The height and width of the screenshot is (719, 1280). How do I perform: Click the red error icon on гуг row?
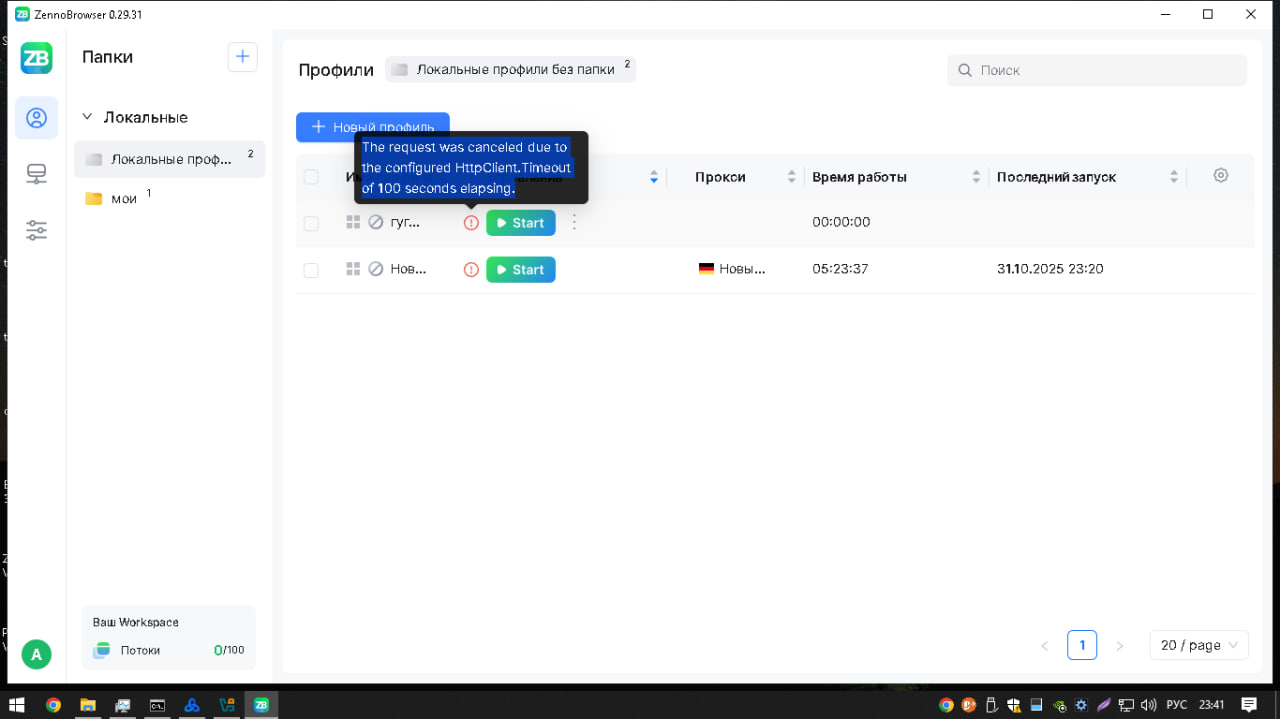pyautogui.click(x=471, y=223)
